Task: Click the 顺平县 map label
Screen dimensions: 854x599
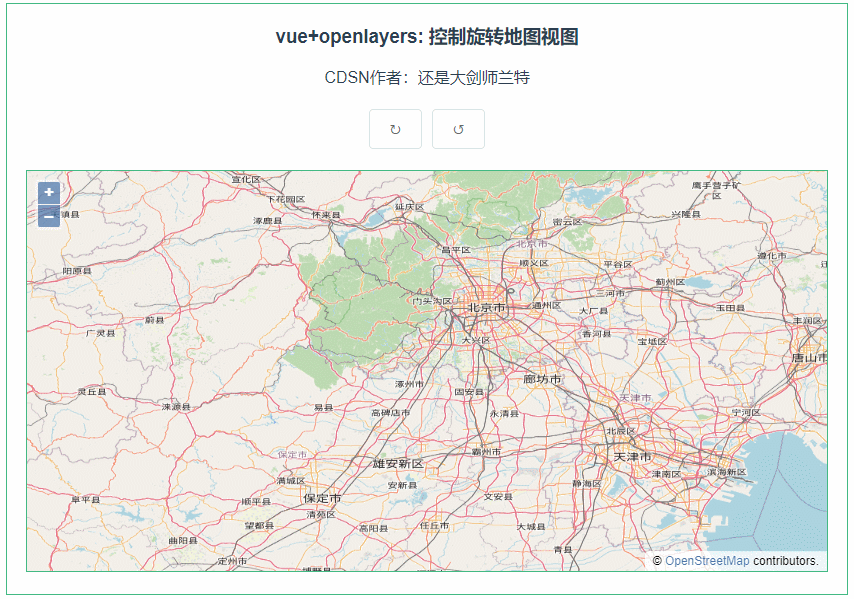Action: 256,501
